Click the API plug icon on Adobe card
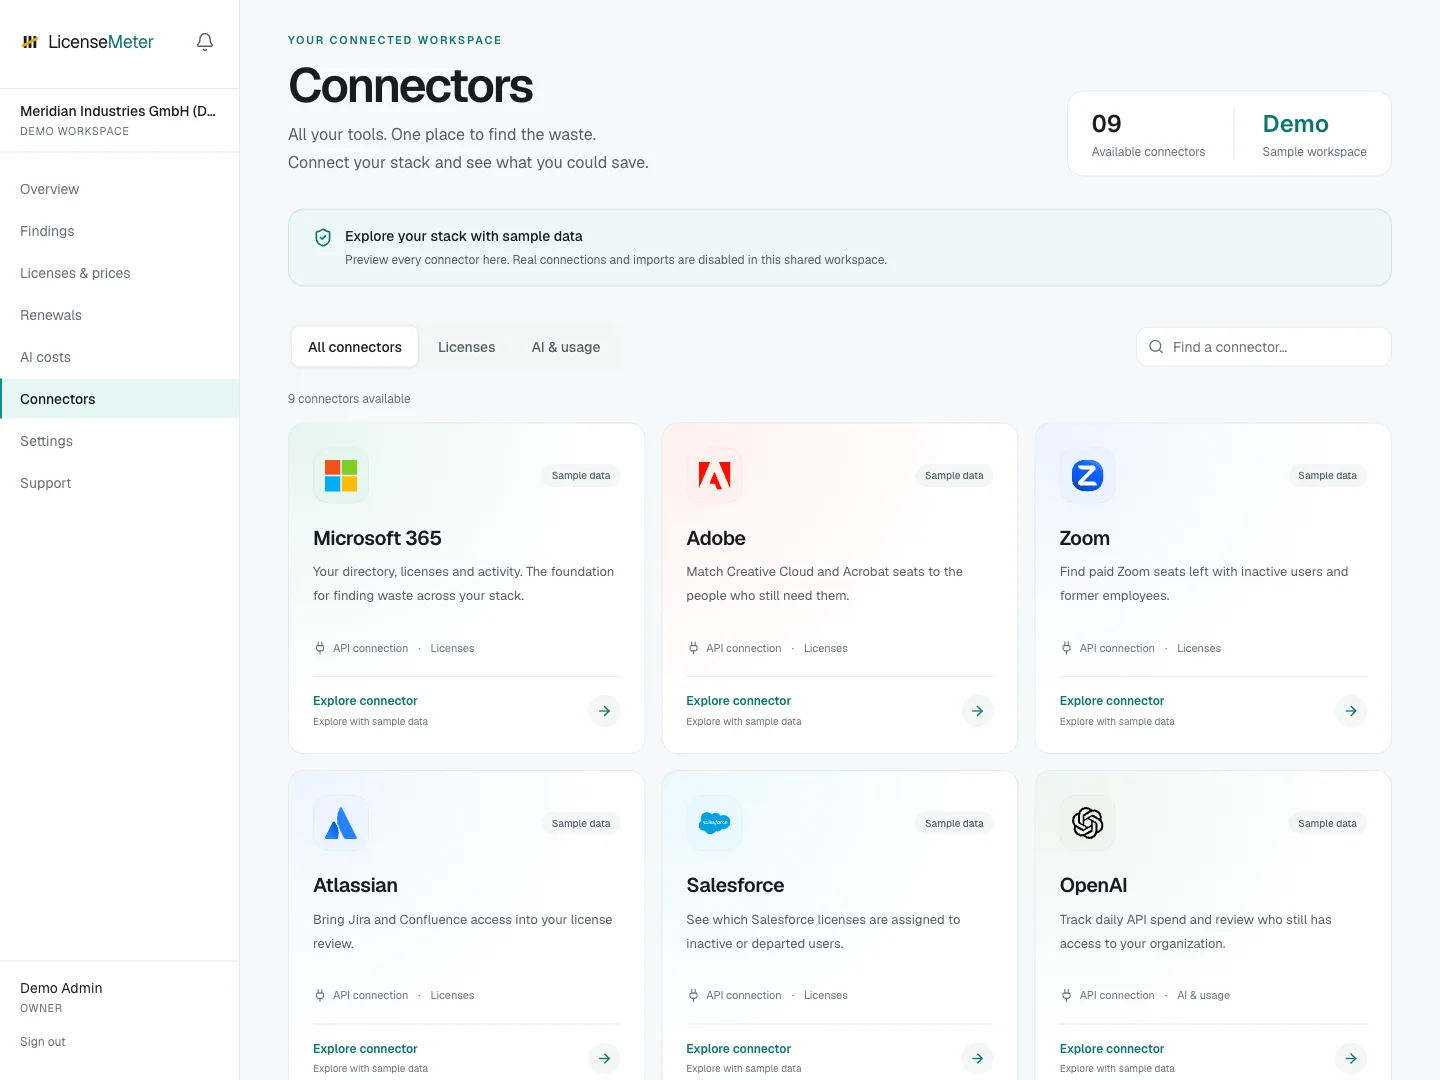The image size is (1440, 1080). [x=693, y=648]
